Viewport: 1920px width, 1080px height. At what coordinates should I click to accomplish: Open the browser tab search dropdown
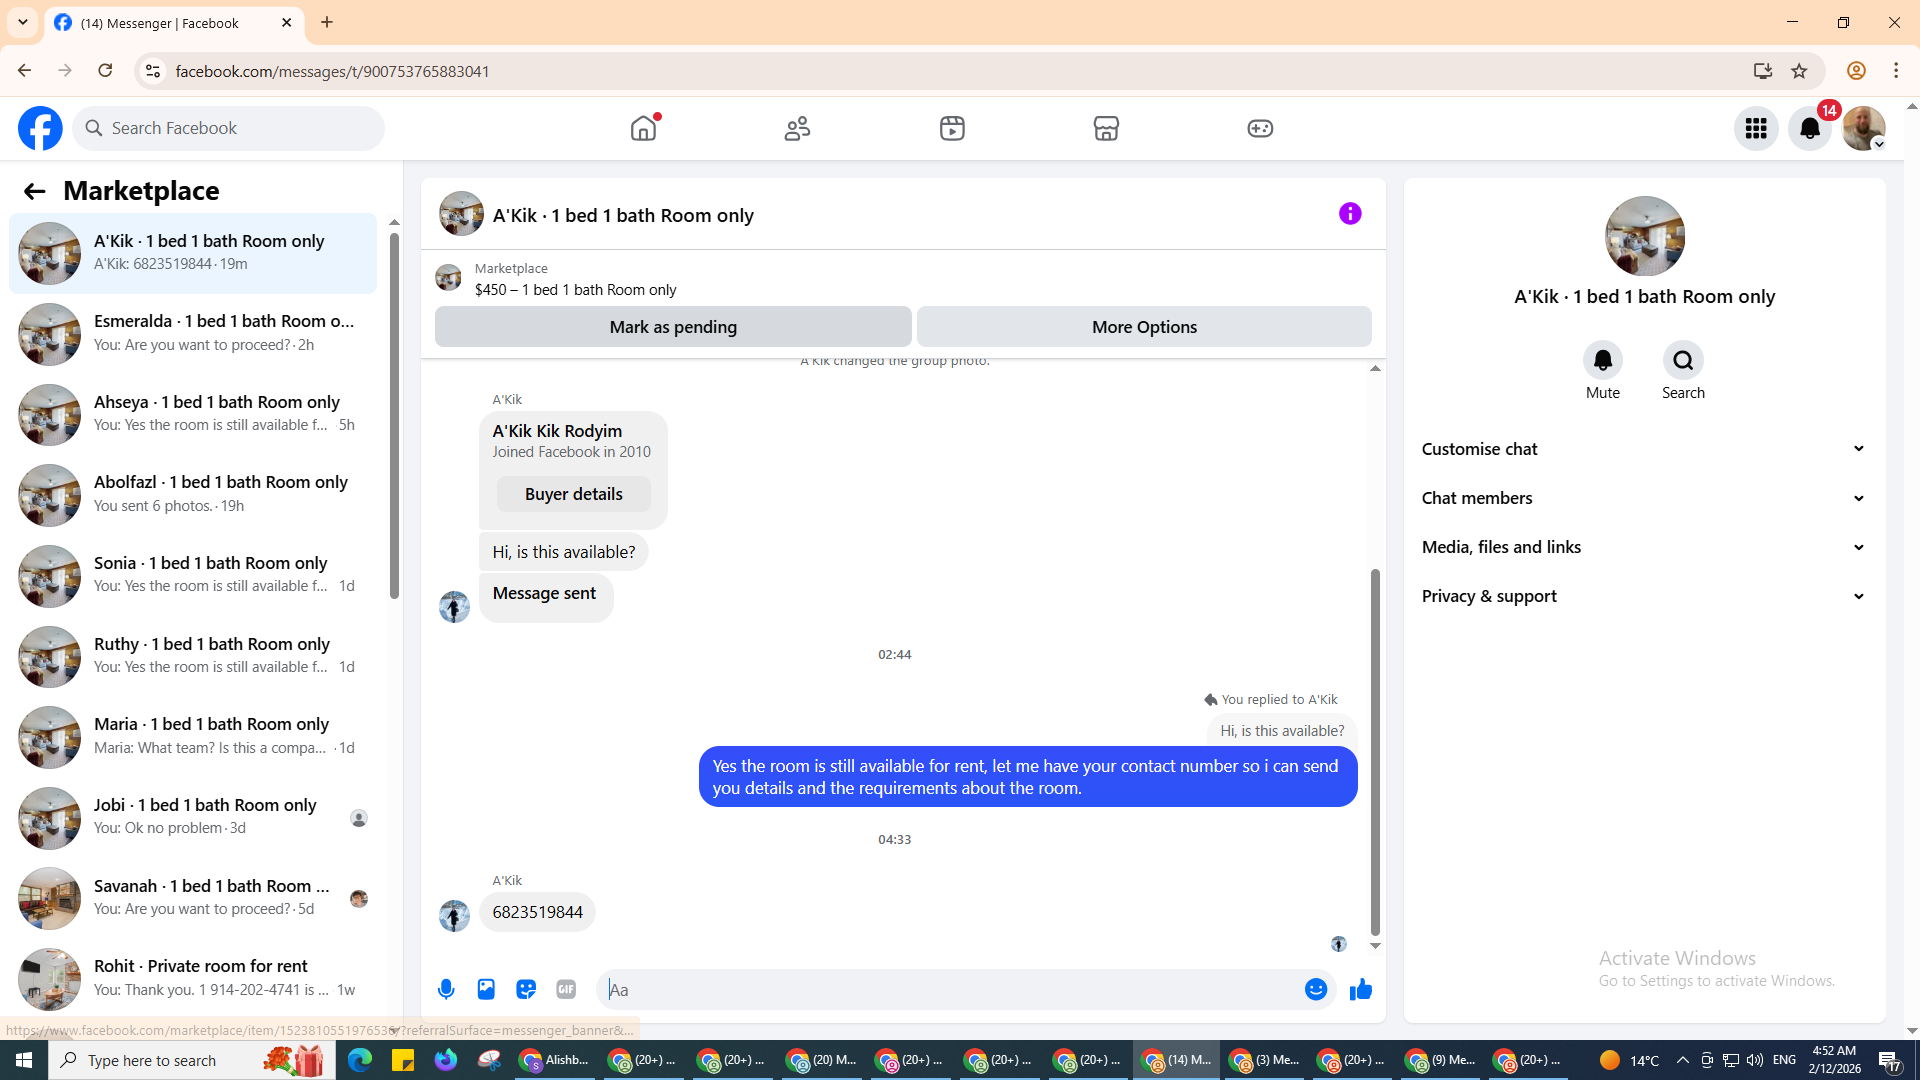(x=22, y=22)
